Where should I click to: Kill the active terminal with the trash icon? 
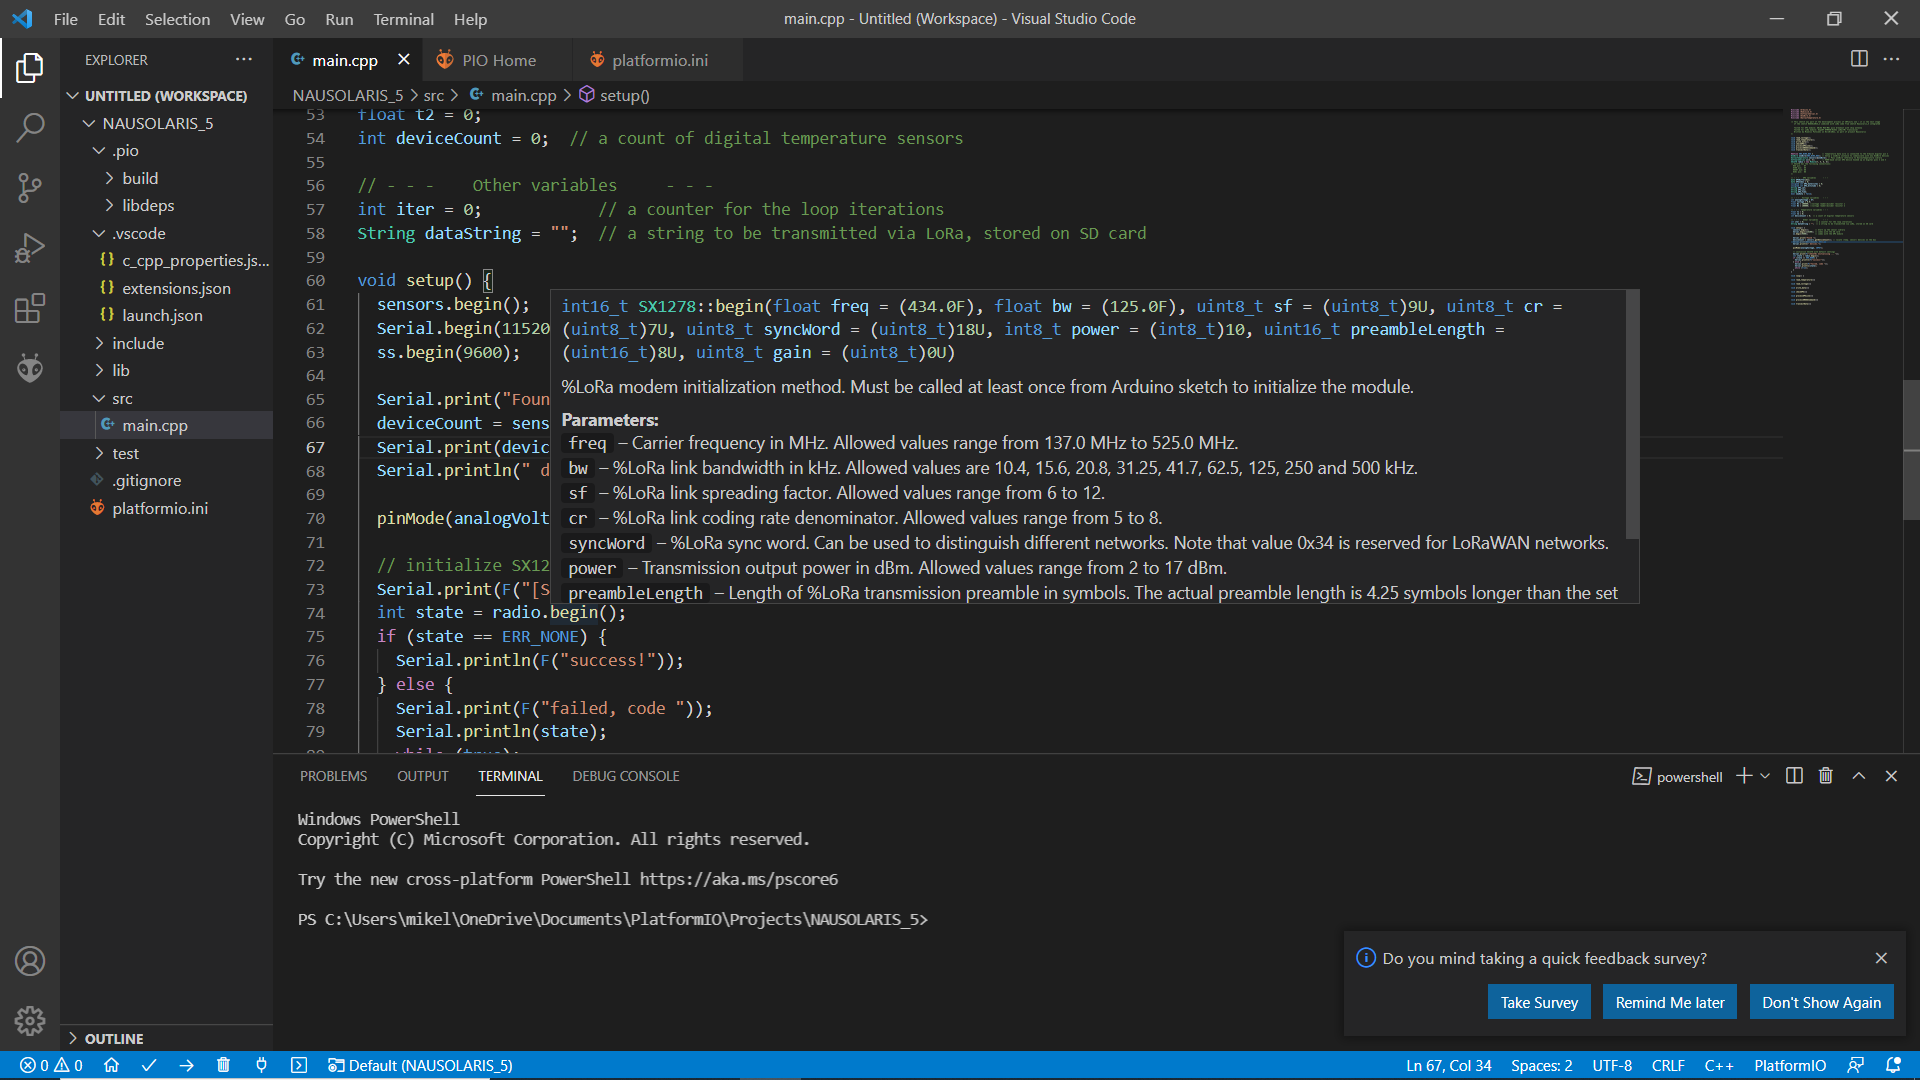(x=1826, y=775)
